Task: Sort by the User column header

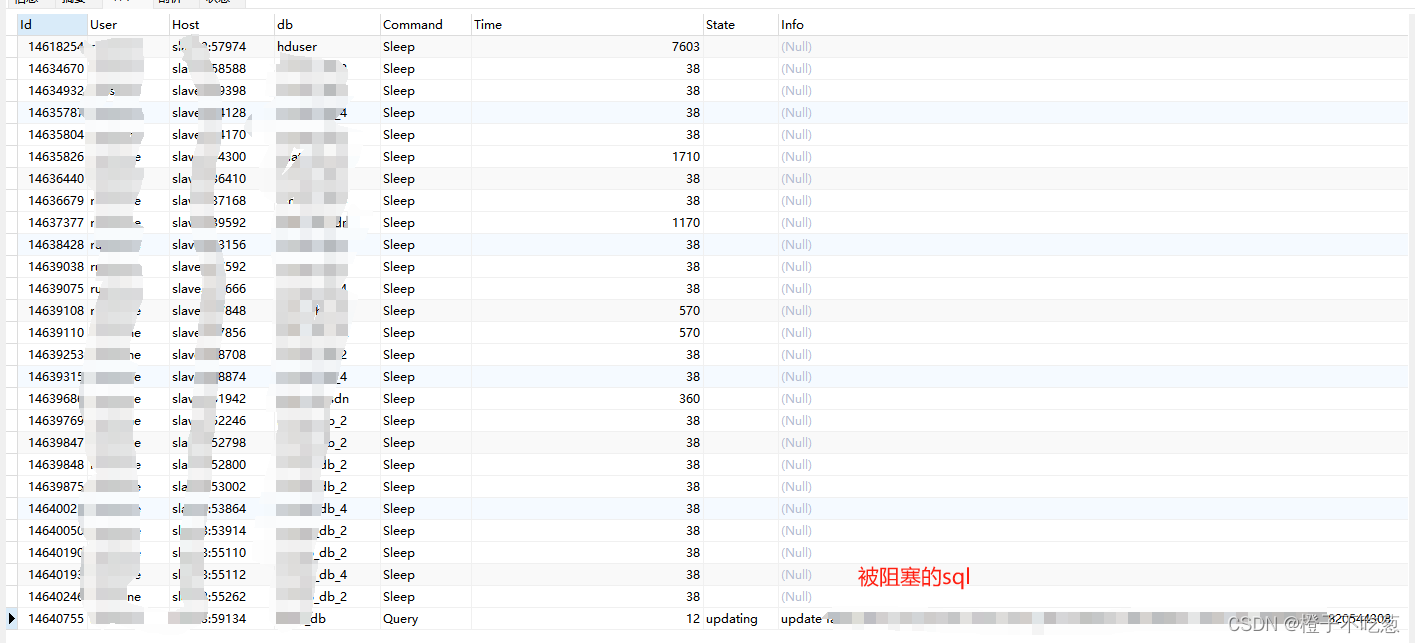Action: (128, 24)
